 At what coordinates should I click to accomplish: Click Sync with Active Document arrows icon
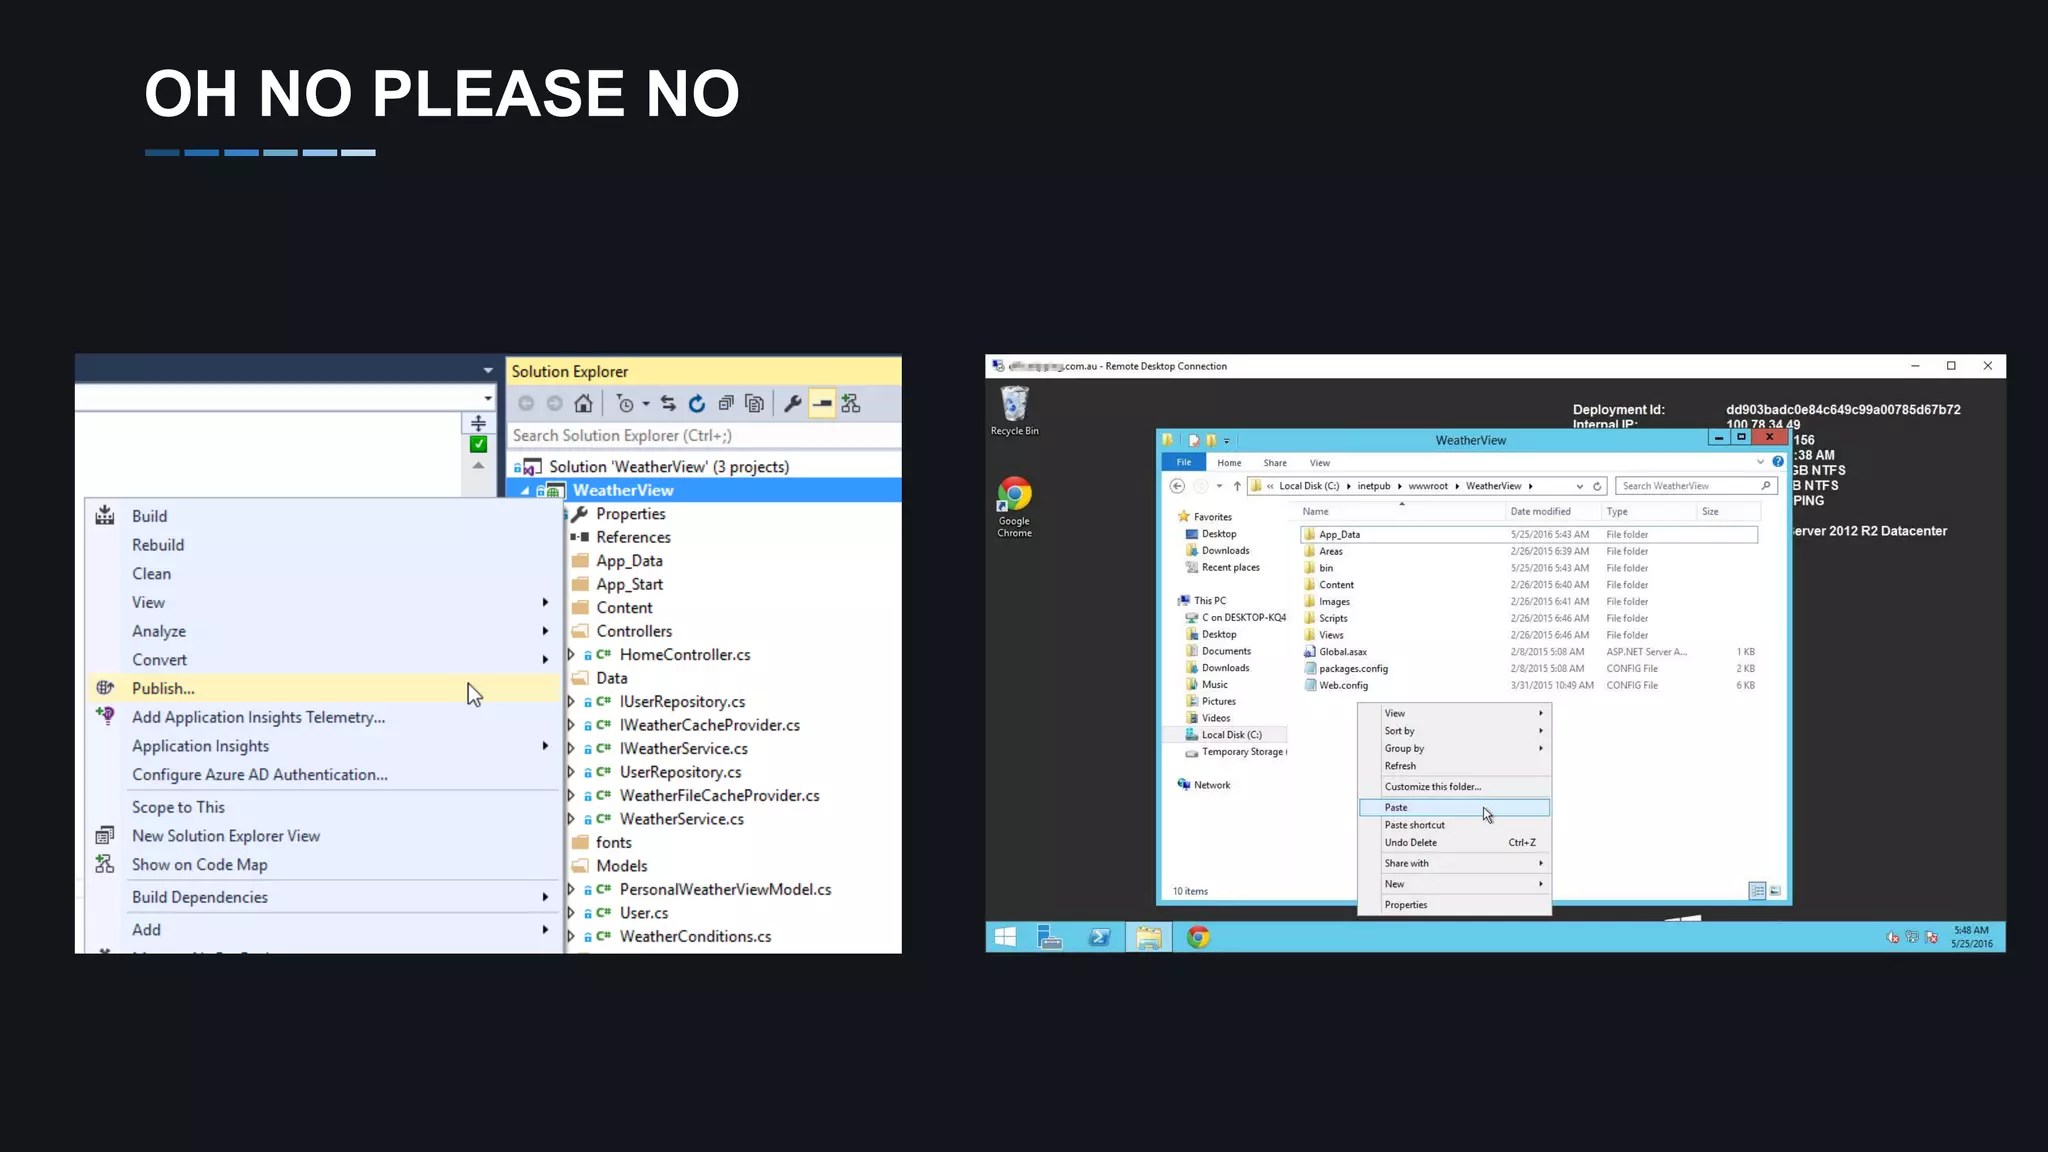pos(668,404)
